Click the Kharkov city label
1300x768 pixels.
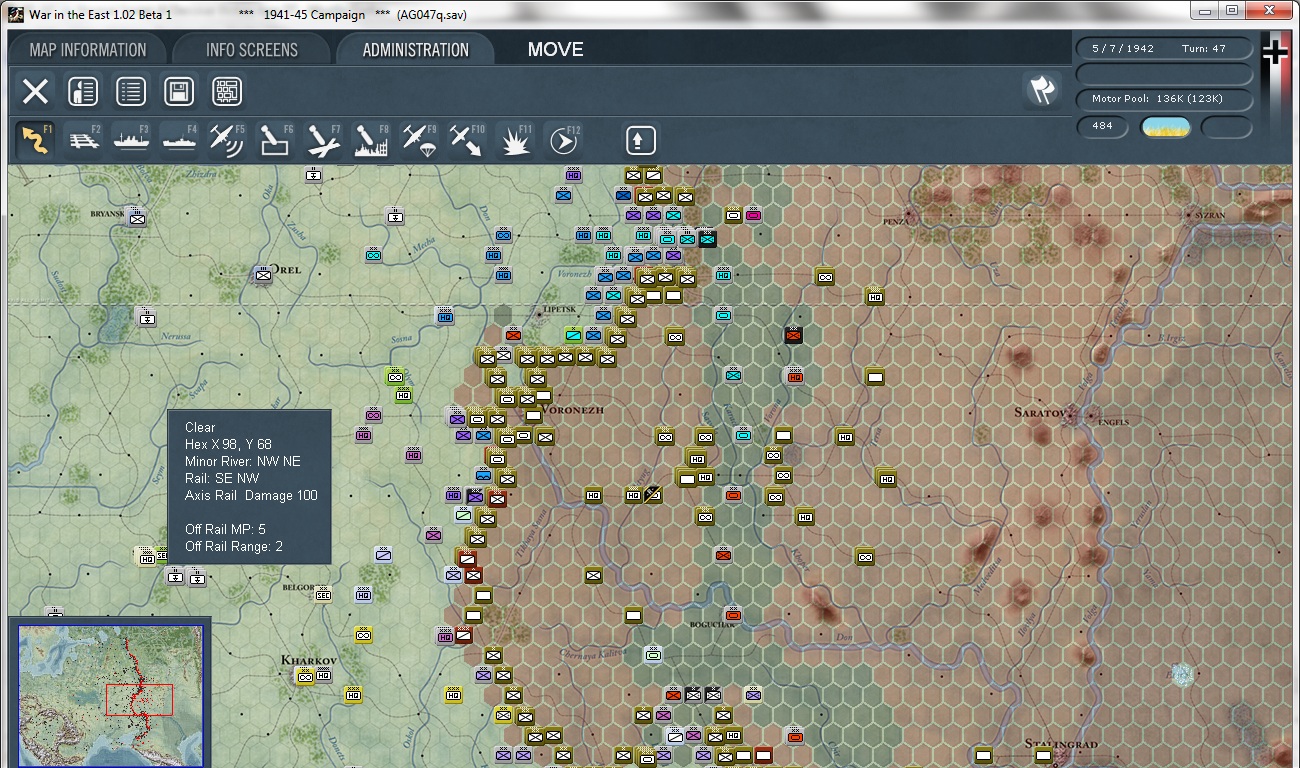(x=309, y=660)
